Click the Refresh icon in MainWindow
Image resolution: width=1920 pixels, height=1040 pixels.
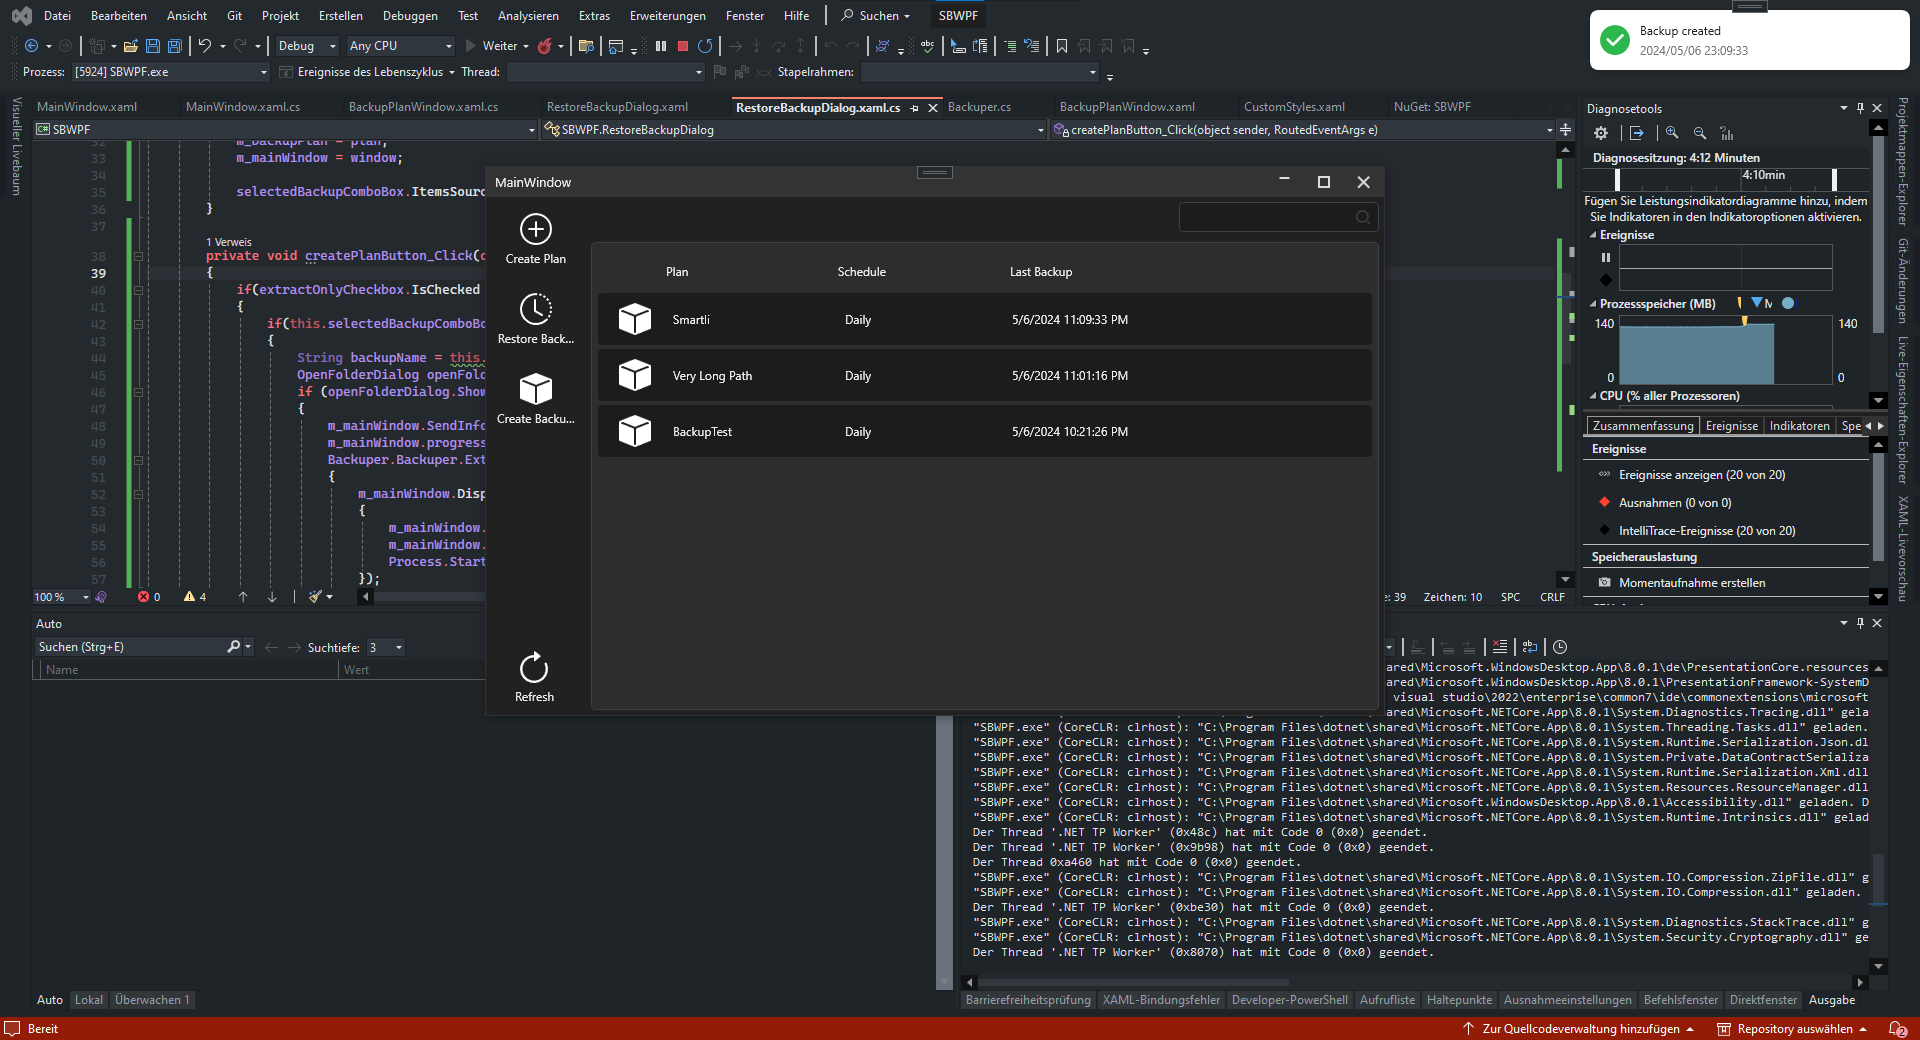(x=534, y=668)
